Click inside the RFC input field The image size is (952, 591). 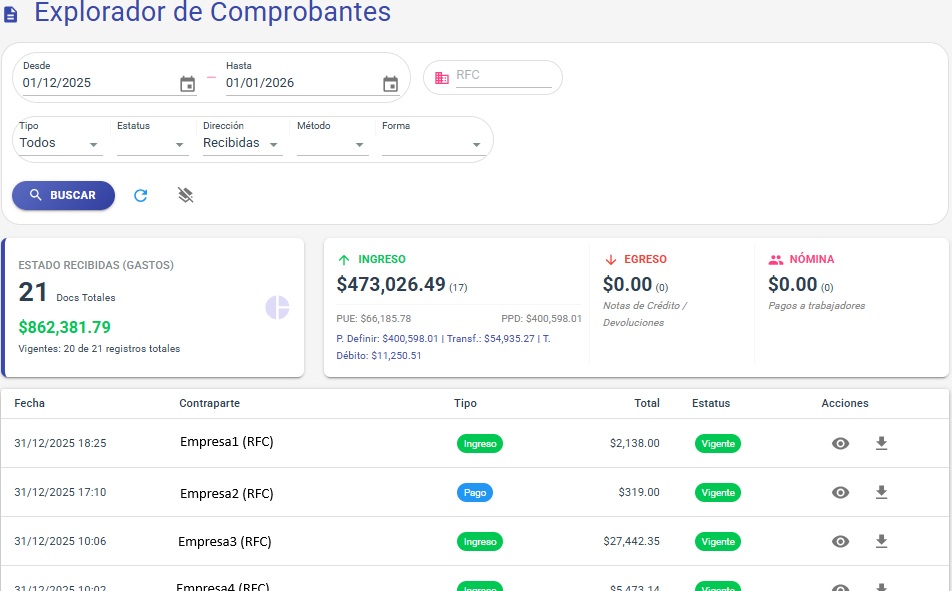[505, 77]
